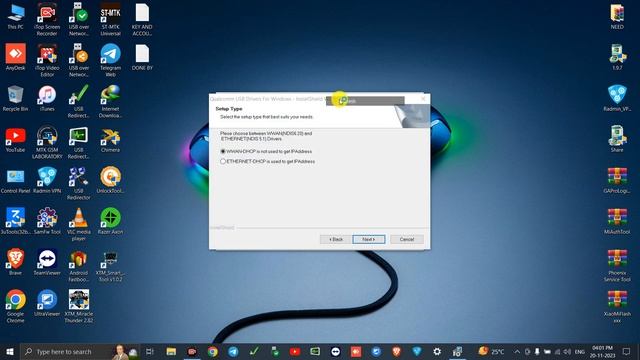Open the 25°C weather widget
The height and width of the screenshot is (360, 640).
point(492,351)
